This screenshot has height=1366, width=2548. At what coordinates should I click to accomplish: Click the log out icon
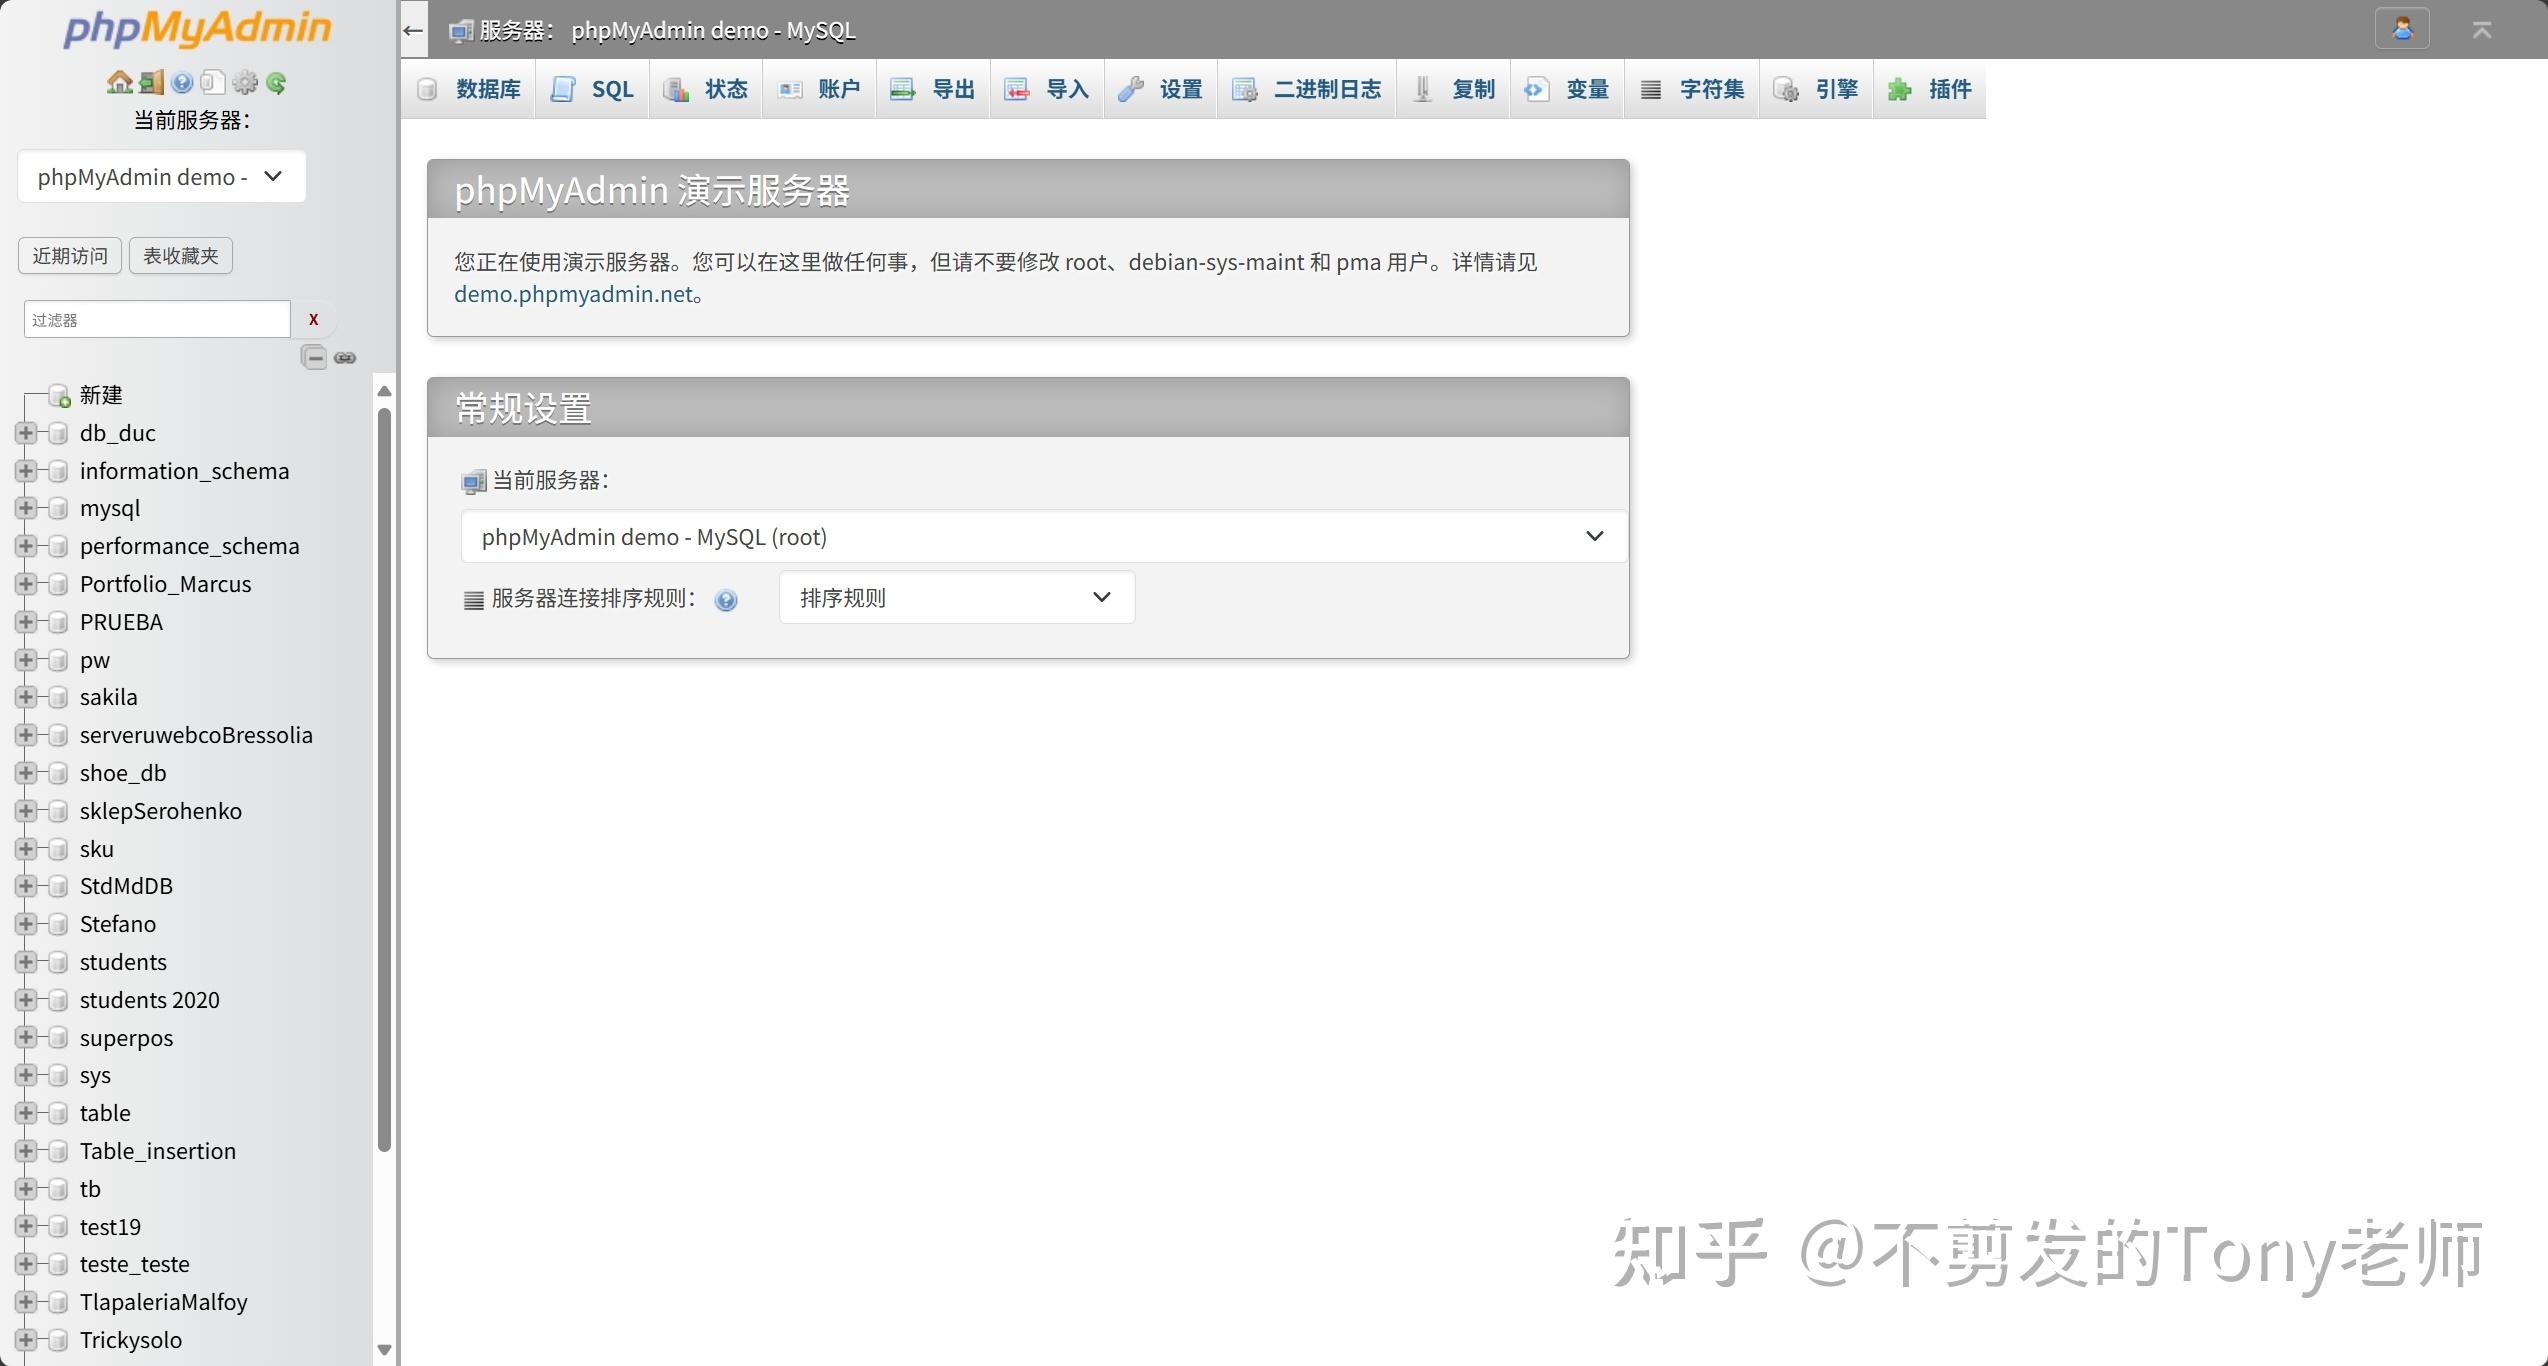click(151, 82)
